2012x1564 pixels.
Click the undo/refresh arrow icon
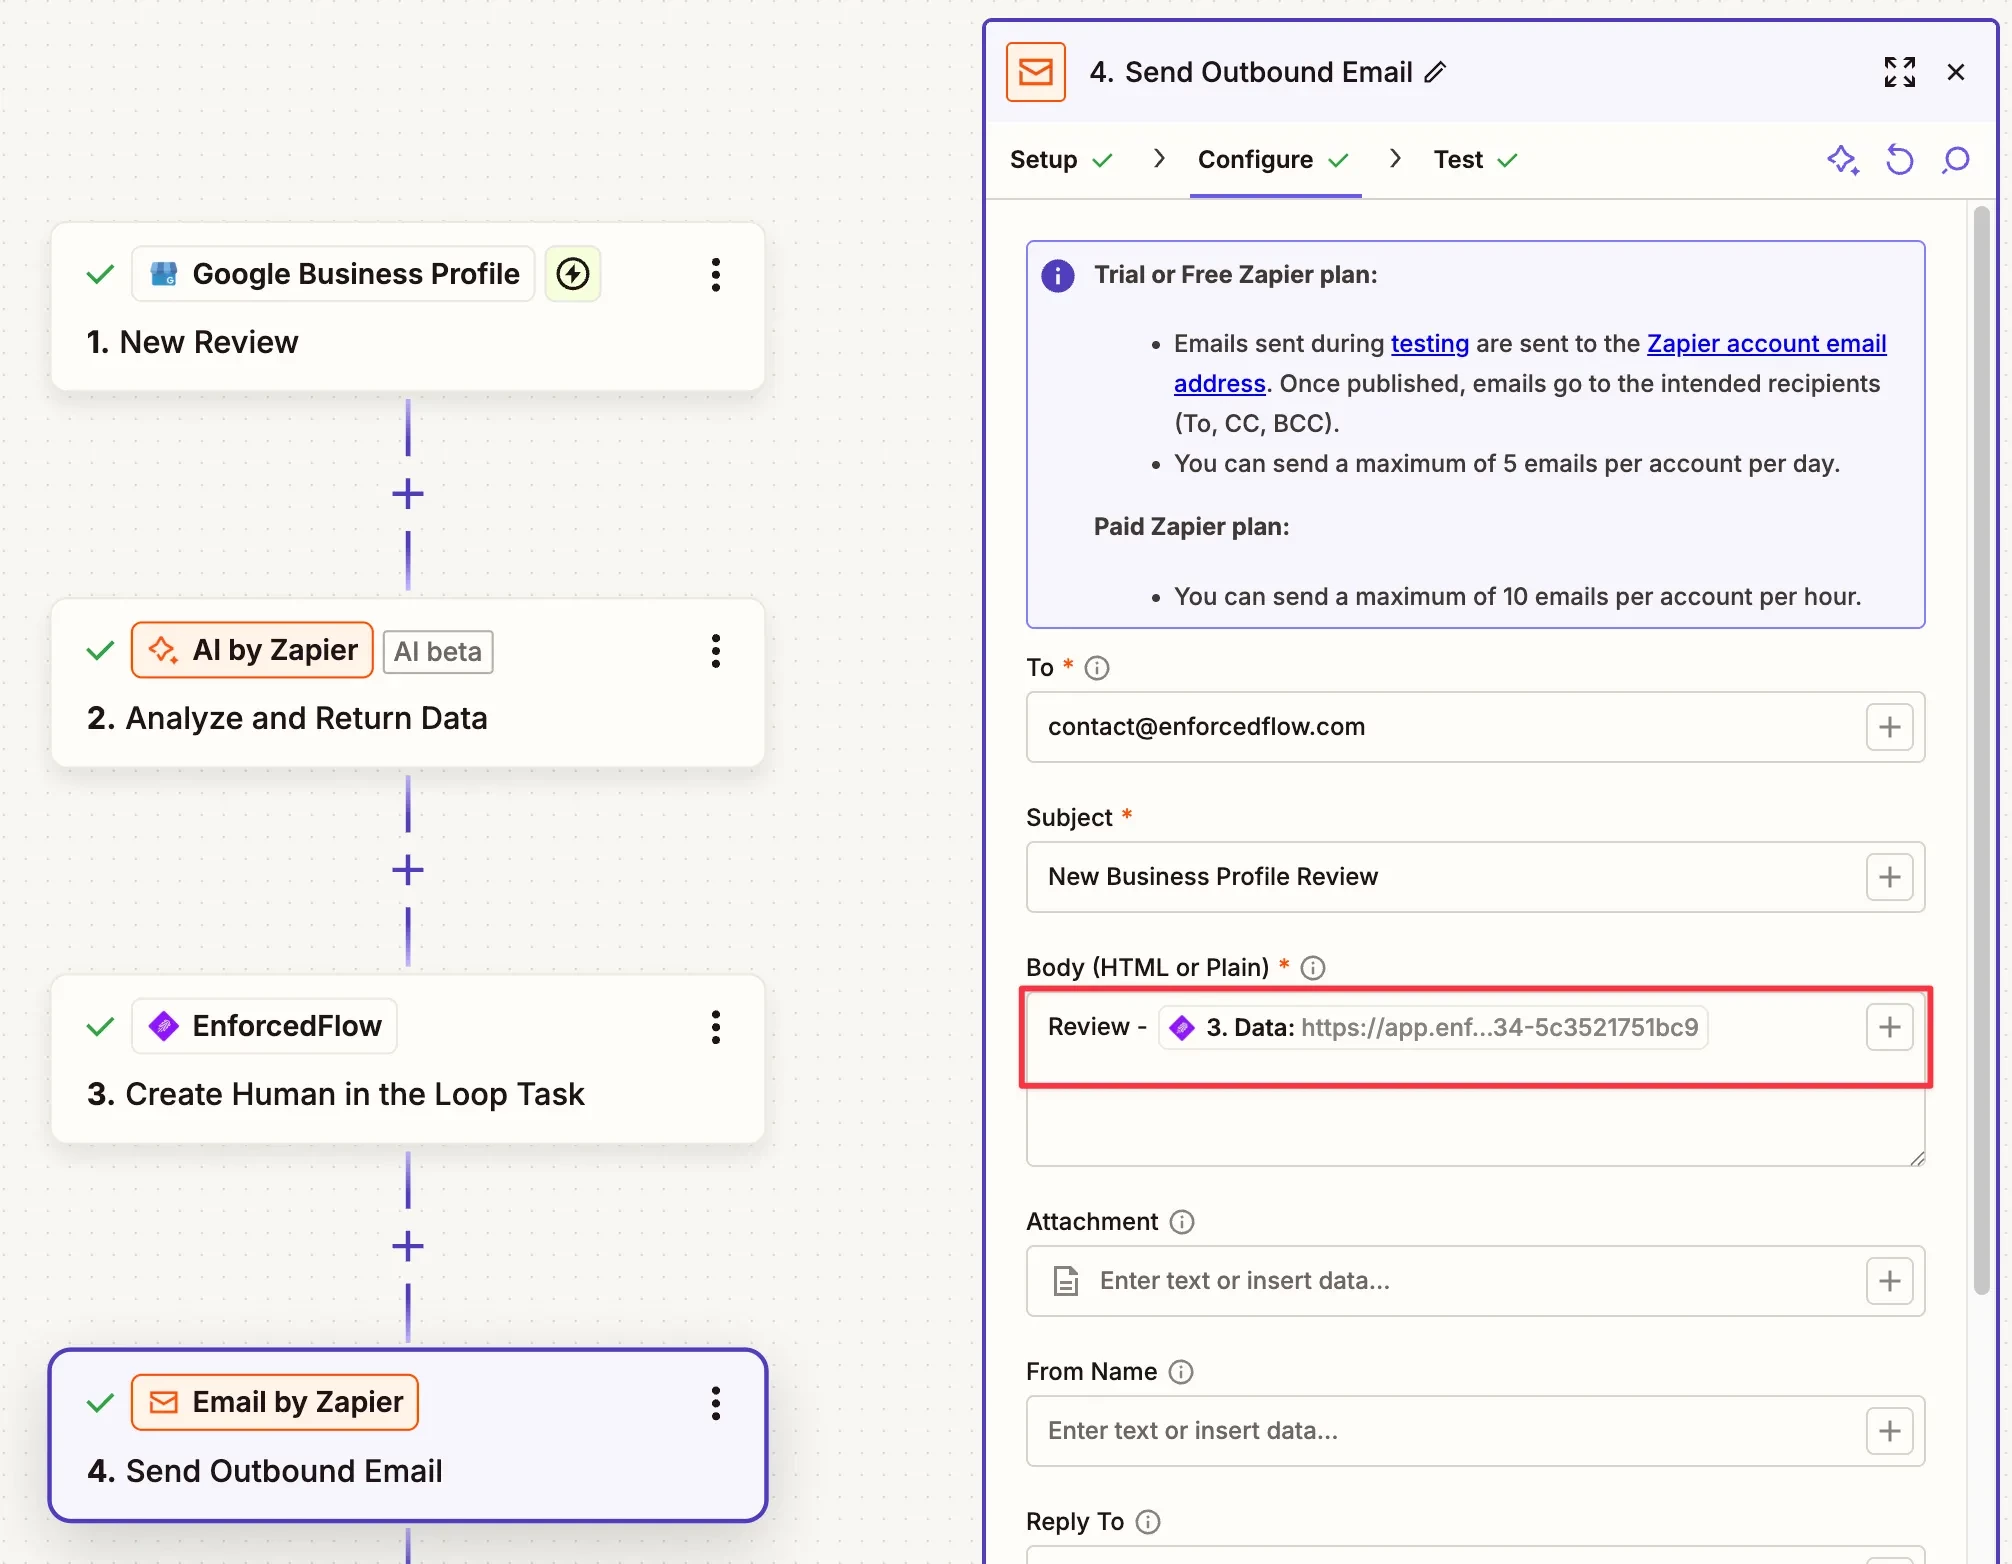coord(1899,160)
